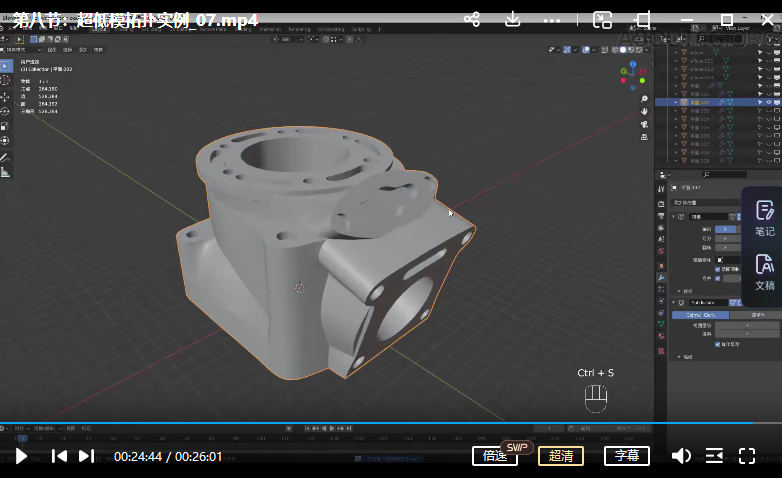Click the volume speaker icon
Screen dimensions: 782x478
point(680,456)
